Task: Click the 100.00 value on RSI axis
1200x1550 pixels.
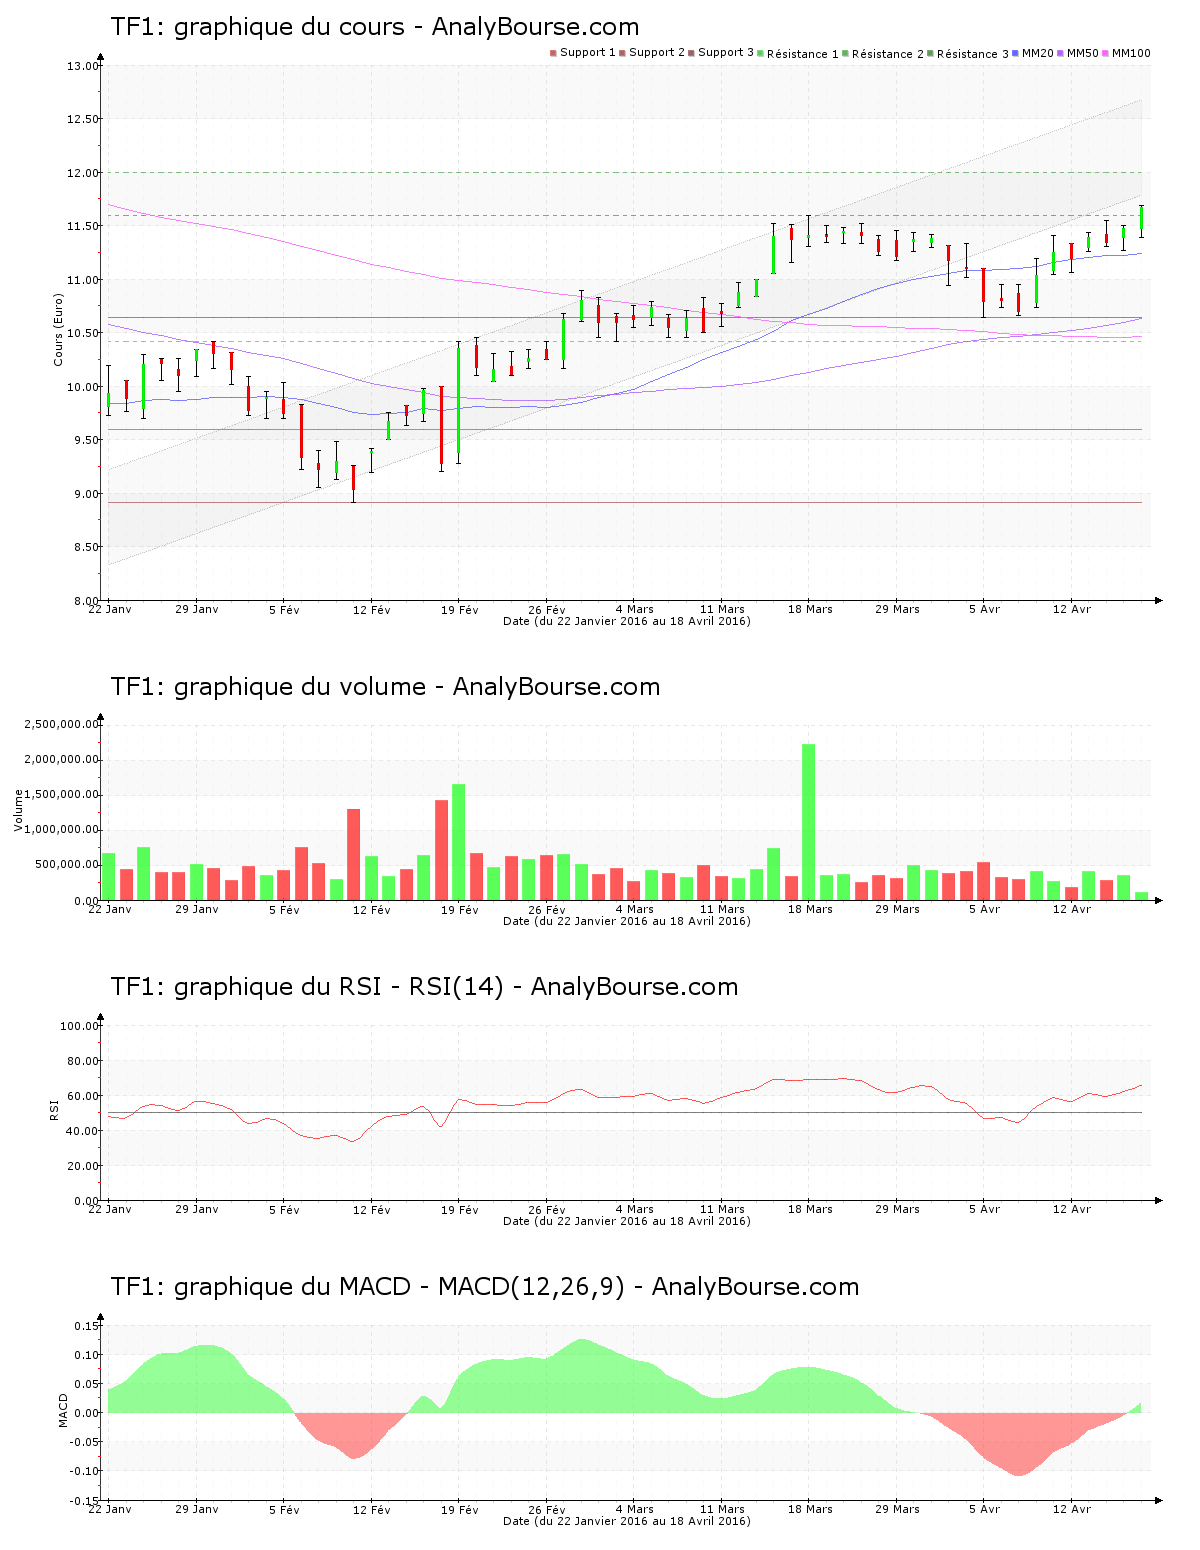Action: pyautogui.click(x=80, y=1026)
